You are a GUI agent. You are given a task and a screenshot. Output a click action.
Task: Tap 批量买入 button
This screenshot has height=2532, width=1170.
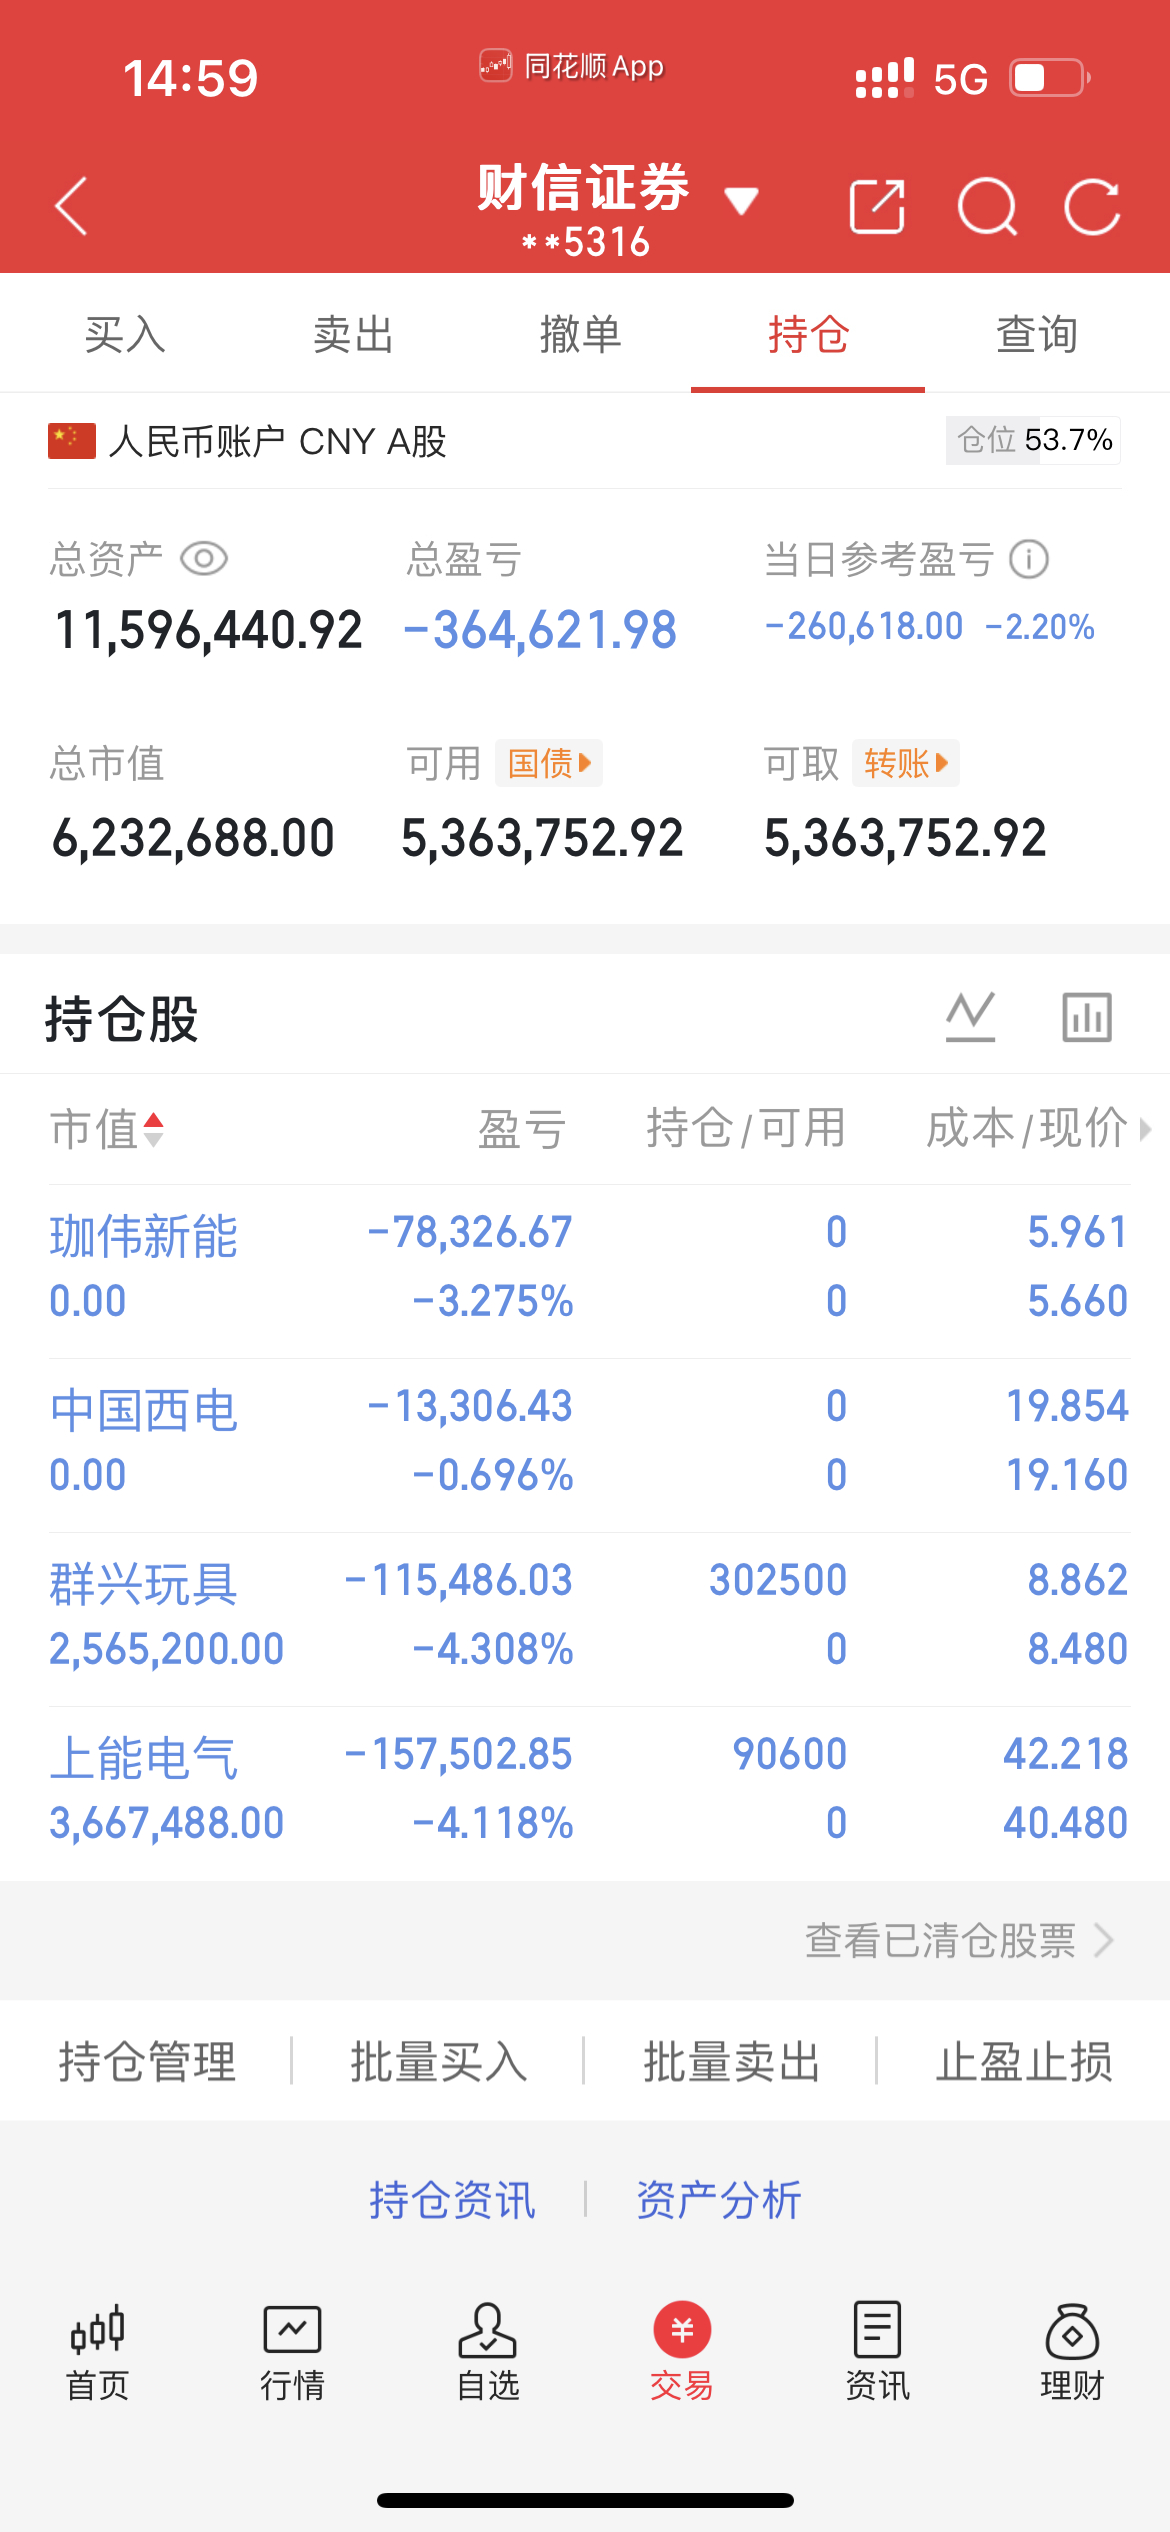tap(439, 2061)
